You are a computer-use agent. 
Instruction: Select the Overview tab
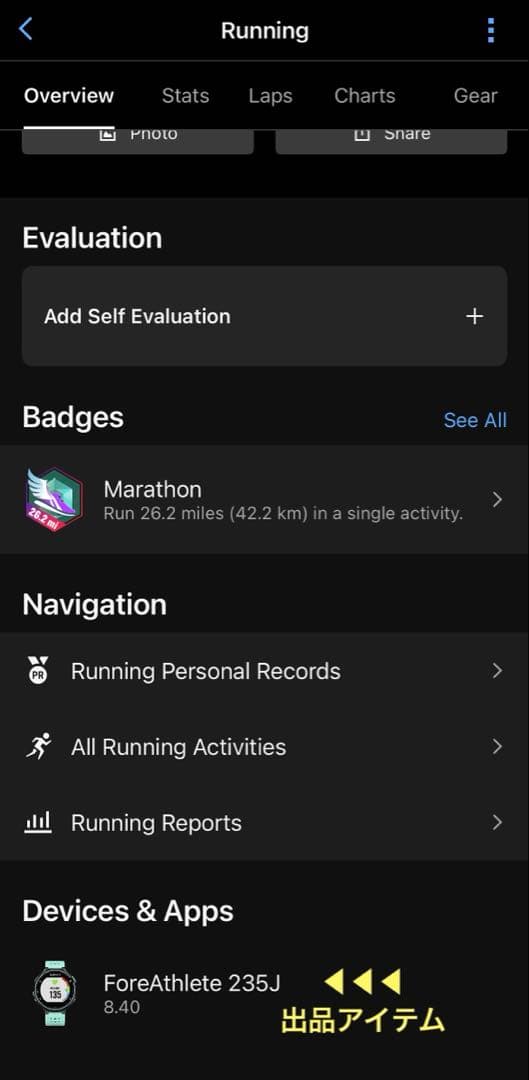pos(69,96)
